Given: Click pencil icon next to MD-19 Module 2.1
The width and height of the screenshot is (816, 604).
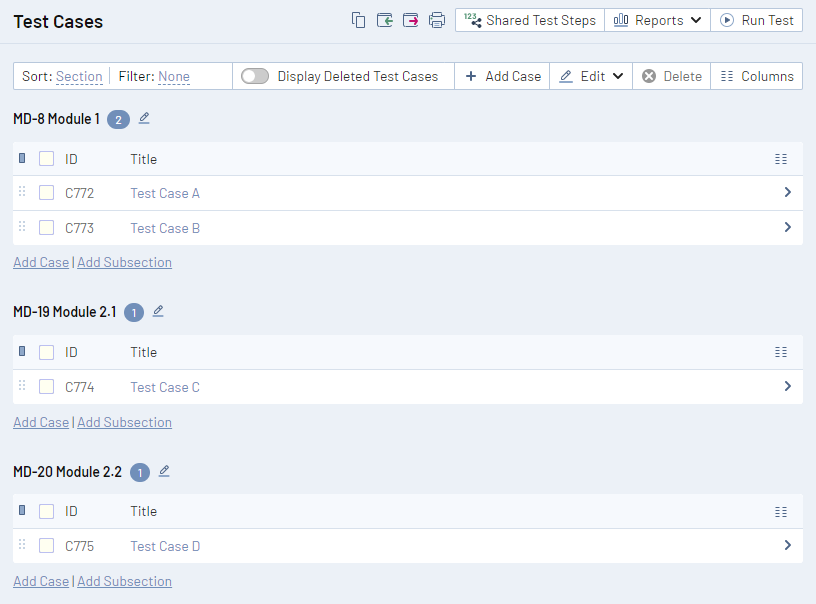Looking at the screenshot, I should tap(158, 311).
